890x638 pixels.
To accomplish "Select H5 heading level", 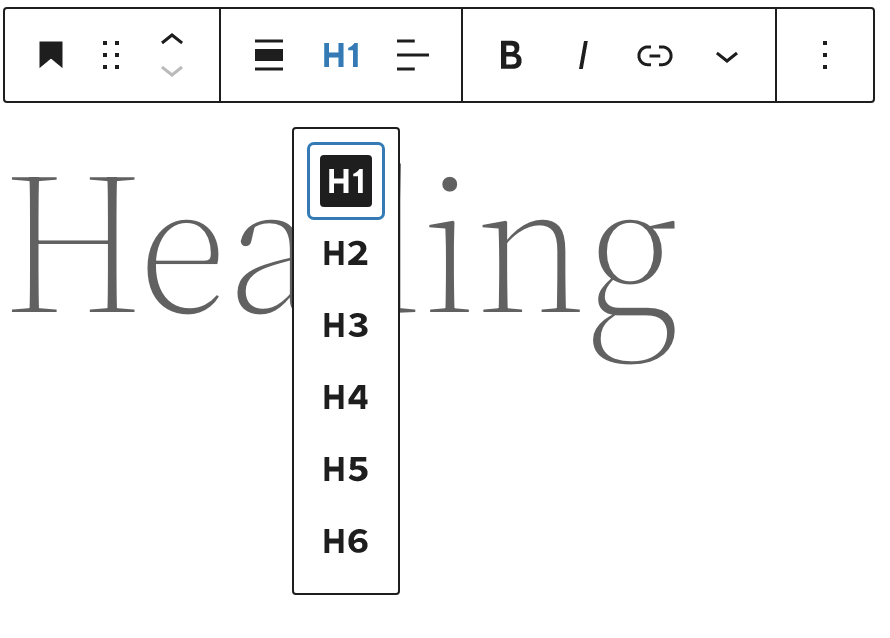I will 345,469.
